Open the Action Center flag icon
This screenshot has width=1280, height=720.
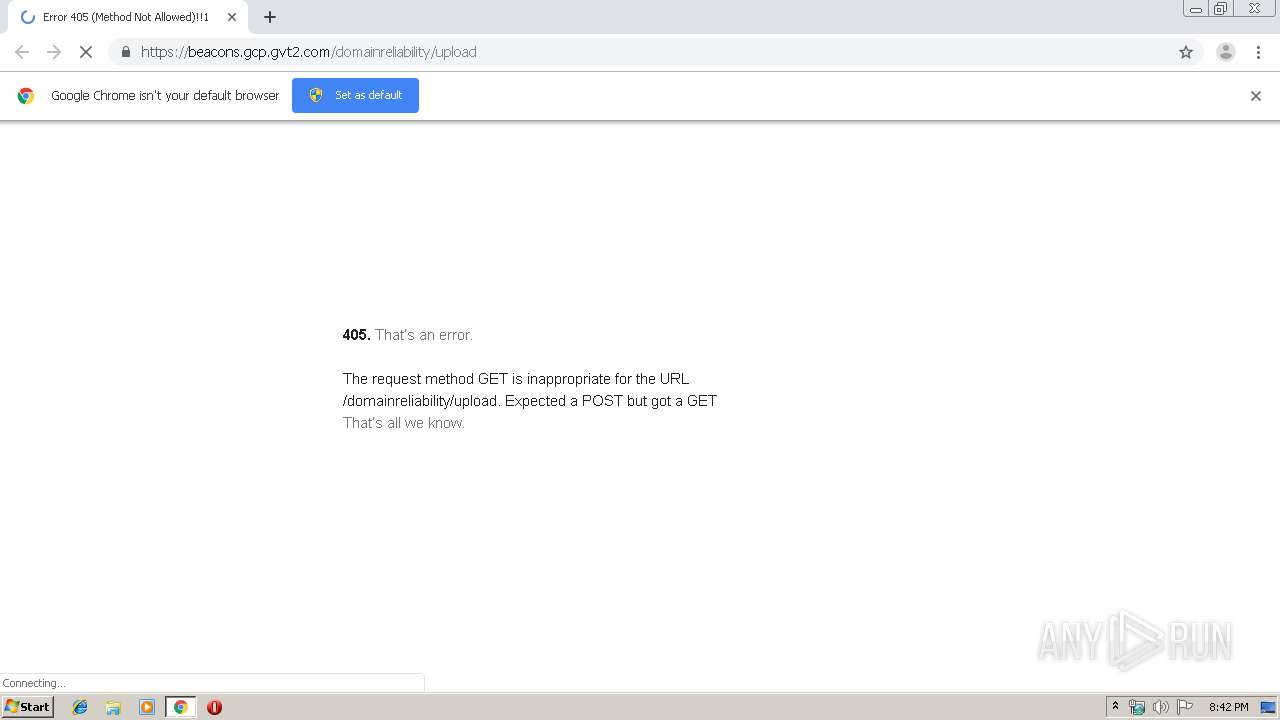tap(1185, 707)
